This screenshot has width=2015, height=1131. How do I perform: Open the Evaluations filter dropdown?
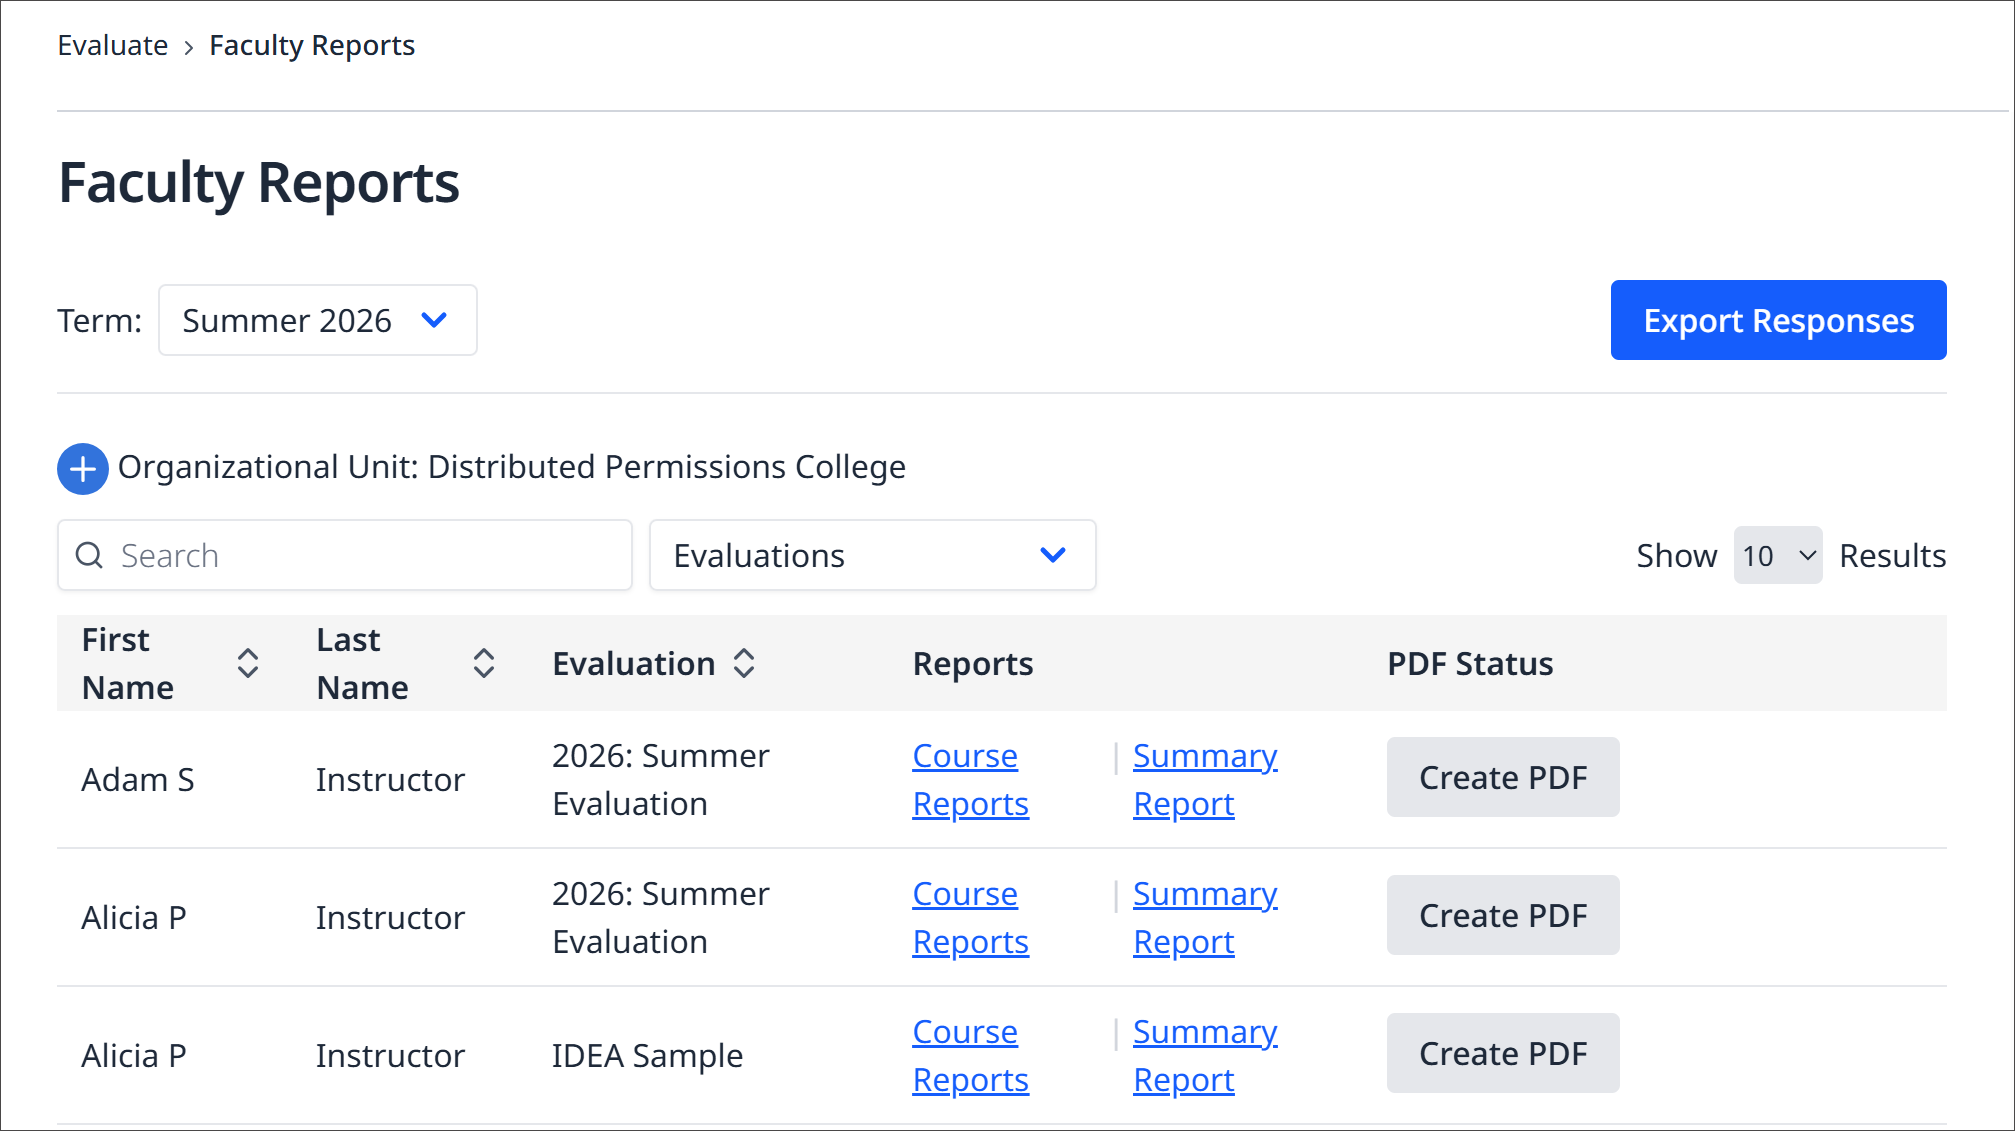(x=873, y=555)
